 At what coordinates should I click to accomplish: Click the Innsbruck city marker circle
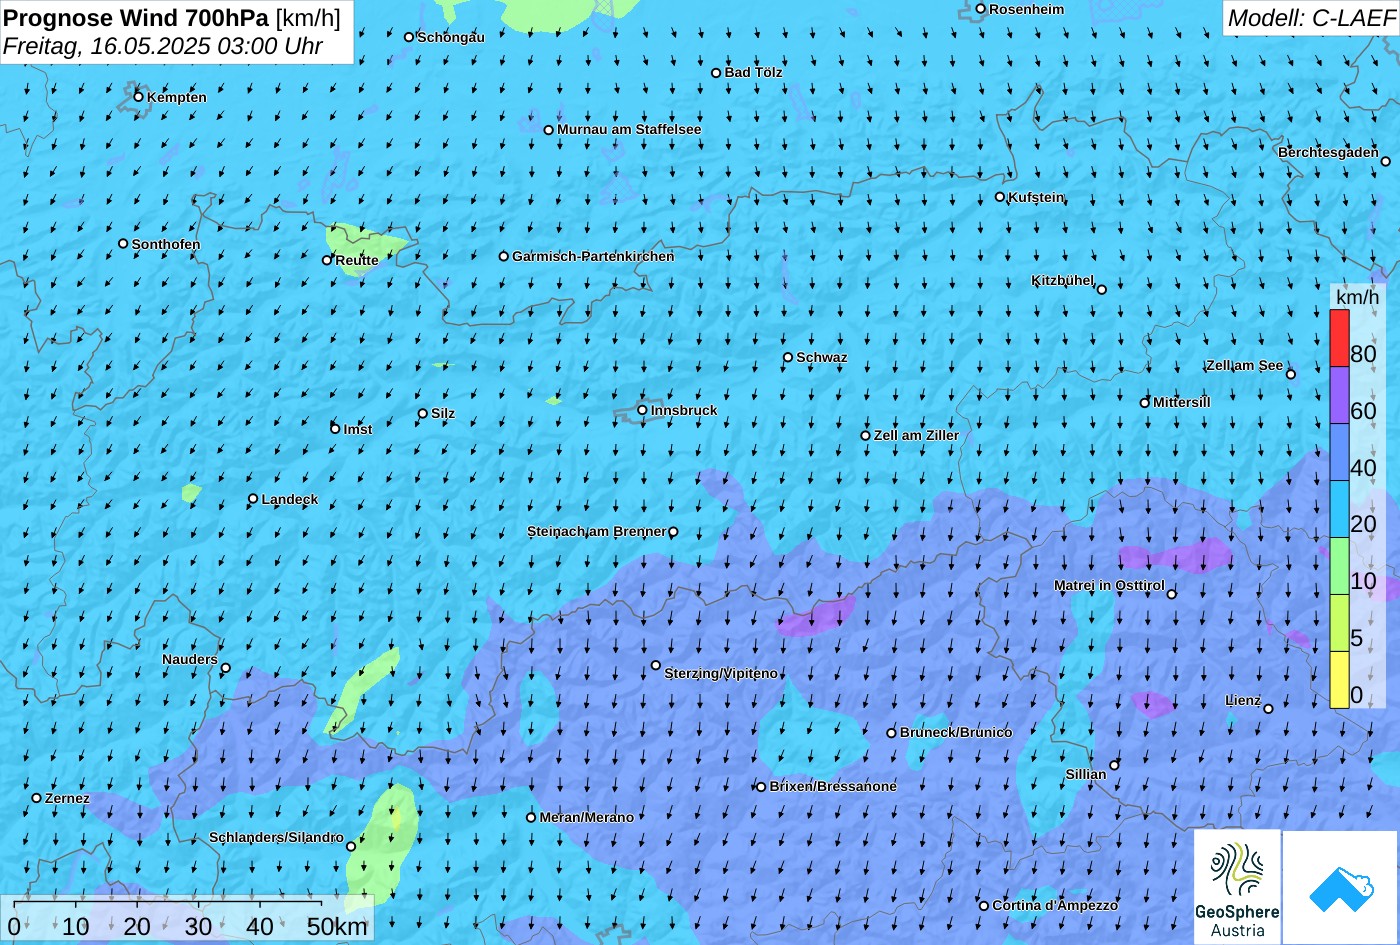pos(642,410)
